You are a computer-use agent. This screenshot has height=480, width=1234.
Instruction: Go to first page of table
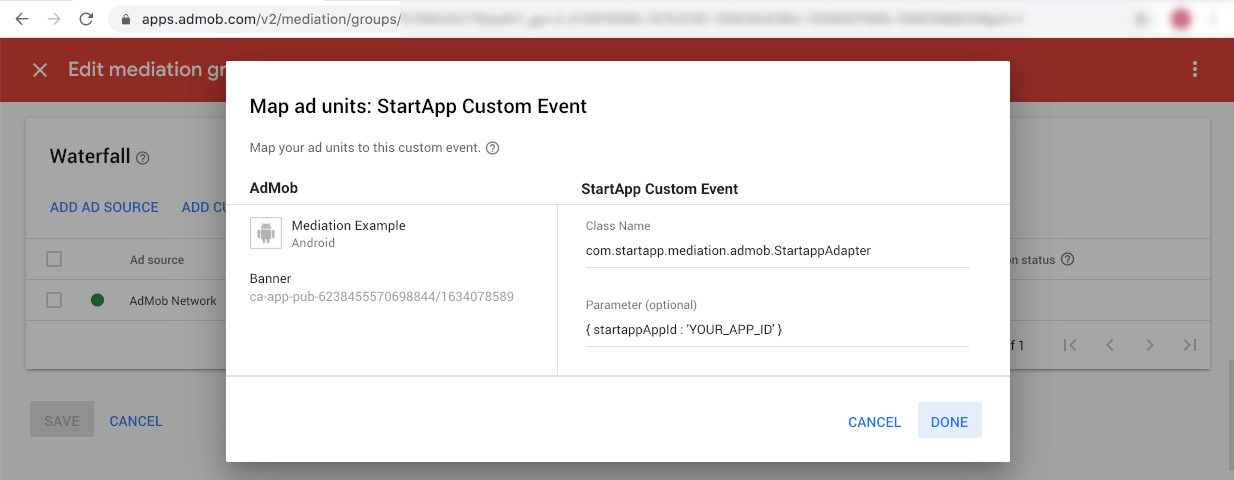pos(1070,345)
